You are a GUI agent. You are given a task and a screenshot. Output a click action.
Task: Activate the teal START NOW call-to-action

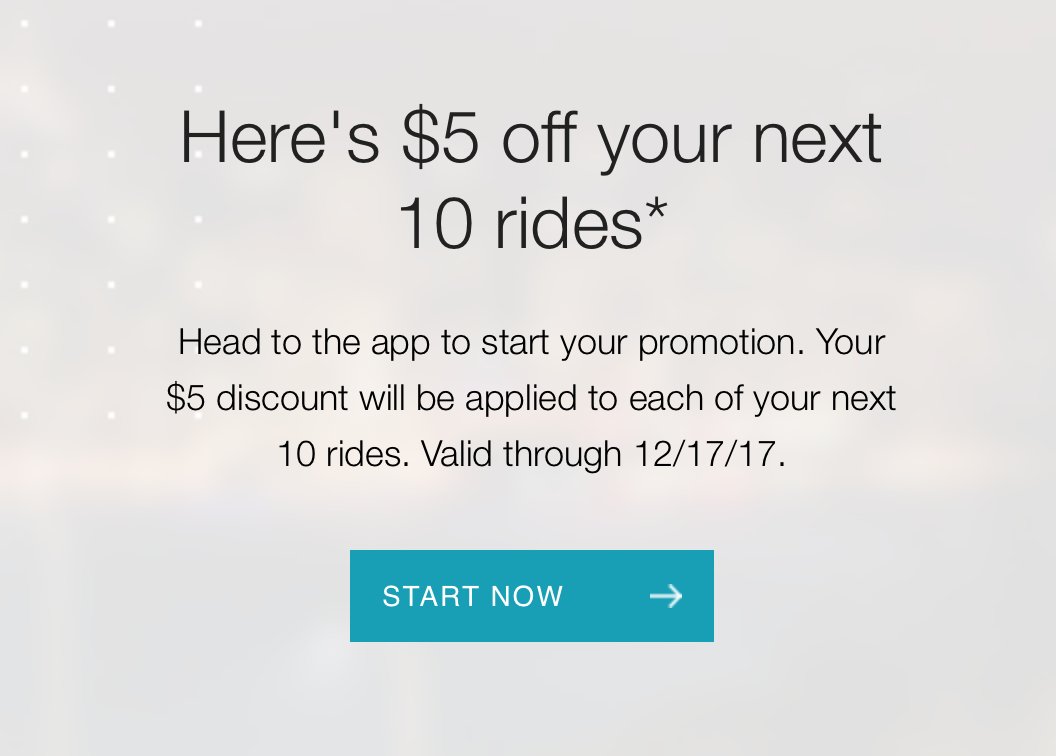(531, 595)
